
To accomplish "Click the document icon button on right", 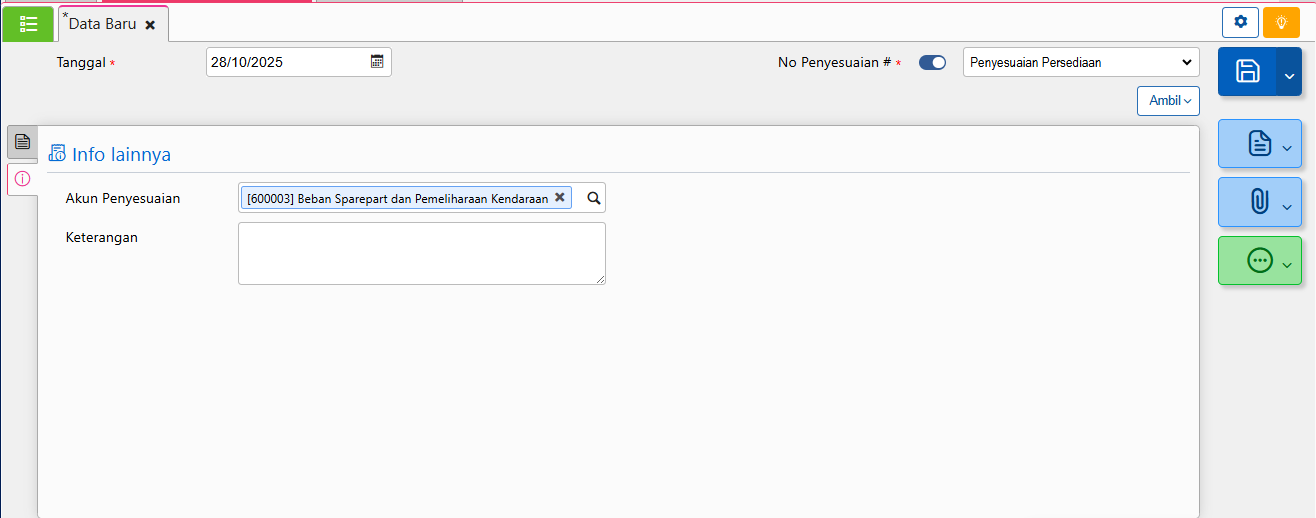I will [x=1259, y=143].
